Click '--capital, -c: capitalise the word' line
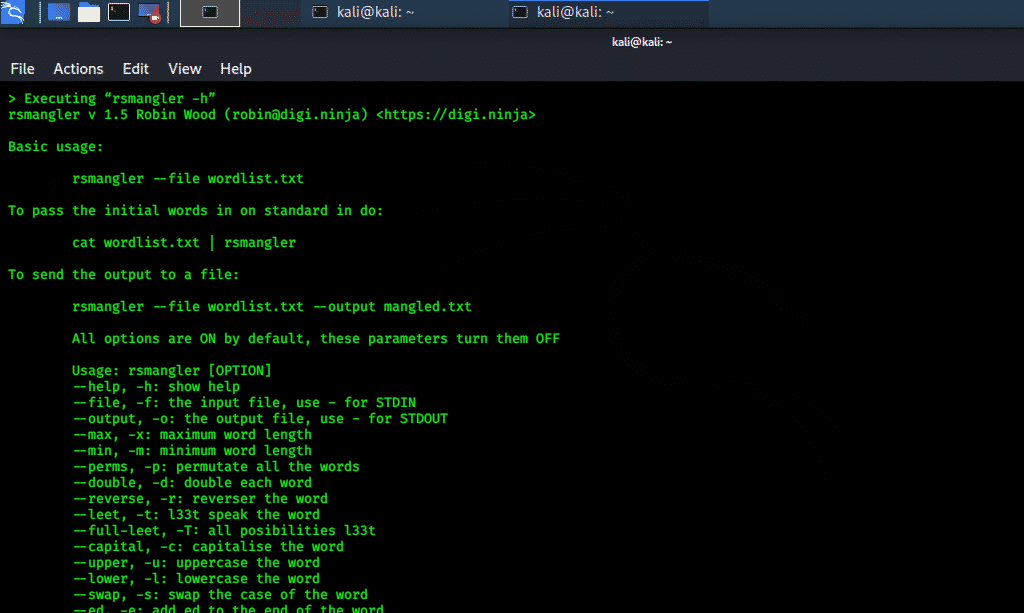 tap(208, 546)
